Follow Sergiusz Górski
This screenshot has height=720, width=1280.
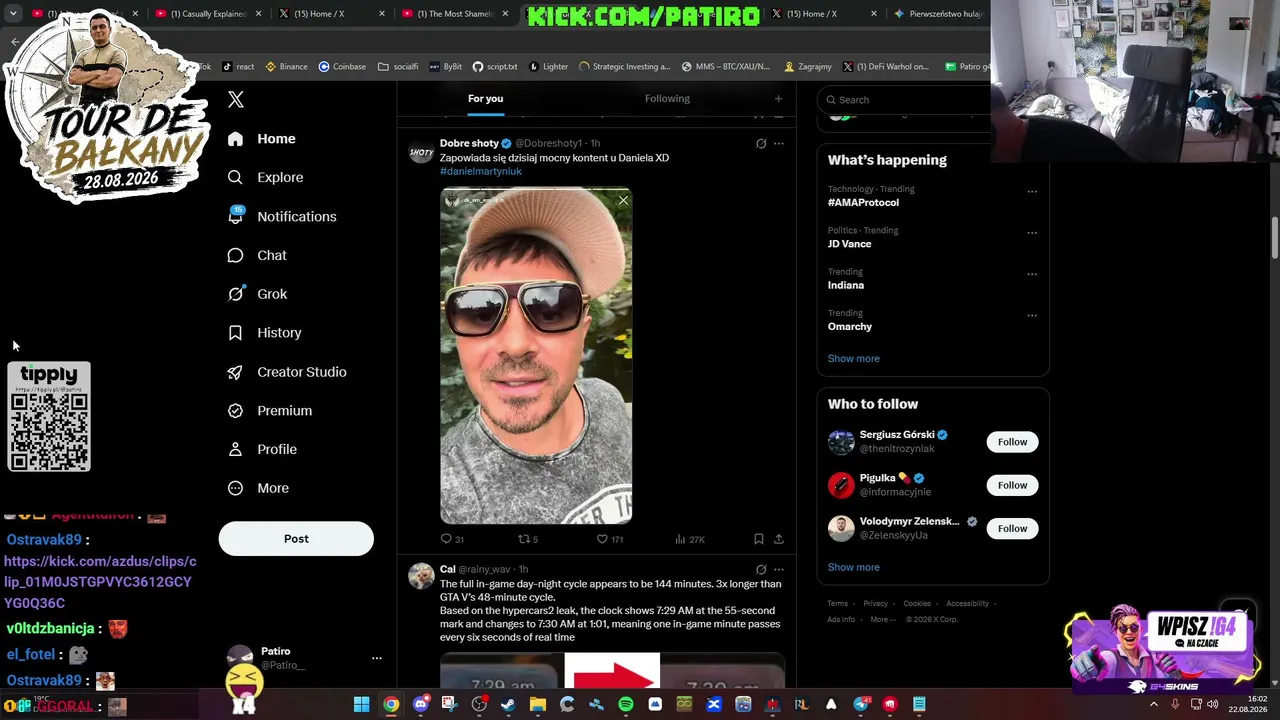click(x=1012, y=442)
